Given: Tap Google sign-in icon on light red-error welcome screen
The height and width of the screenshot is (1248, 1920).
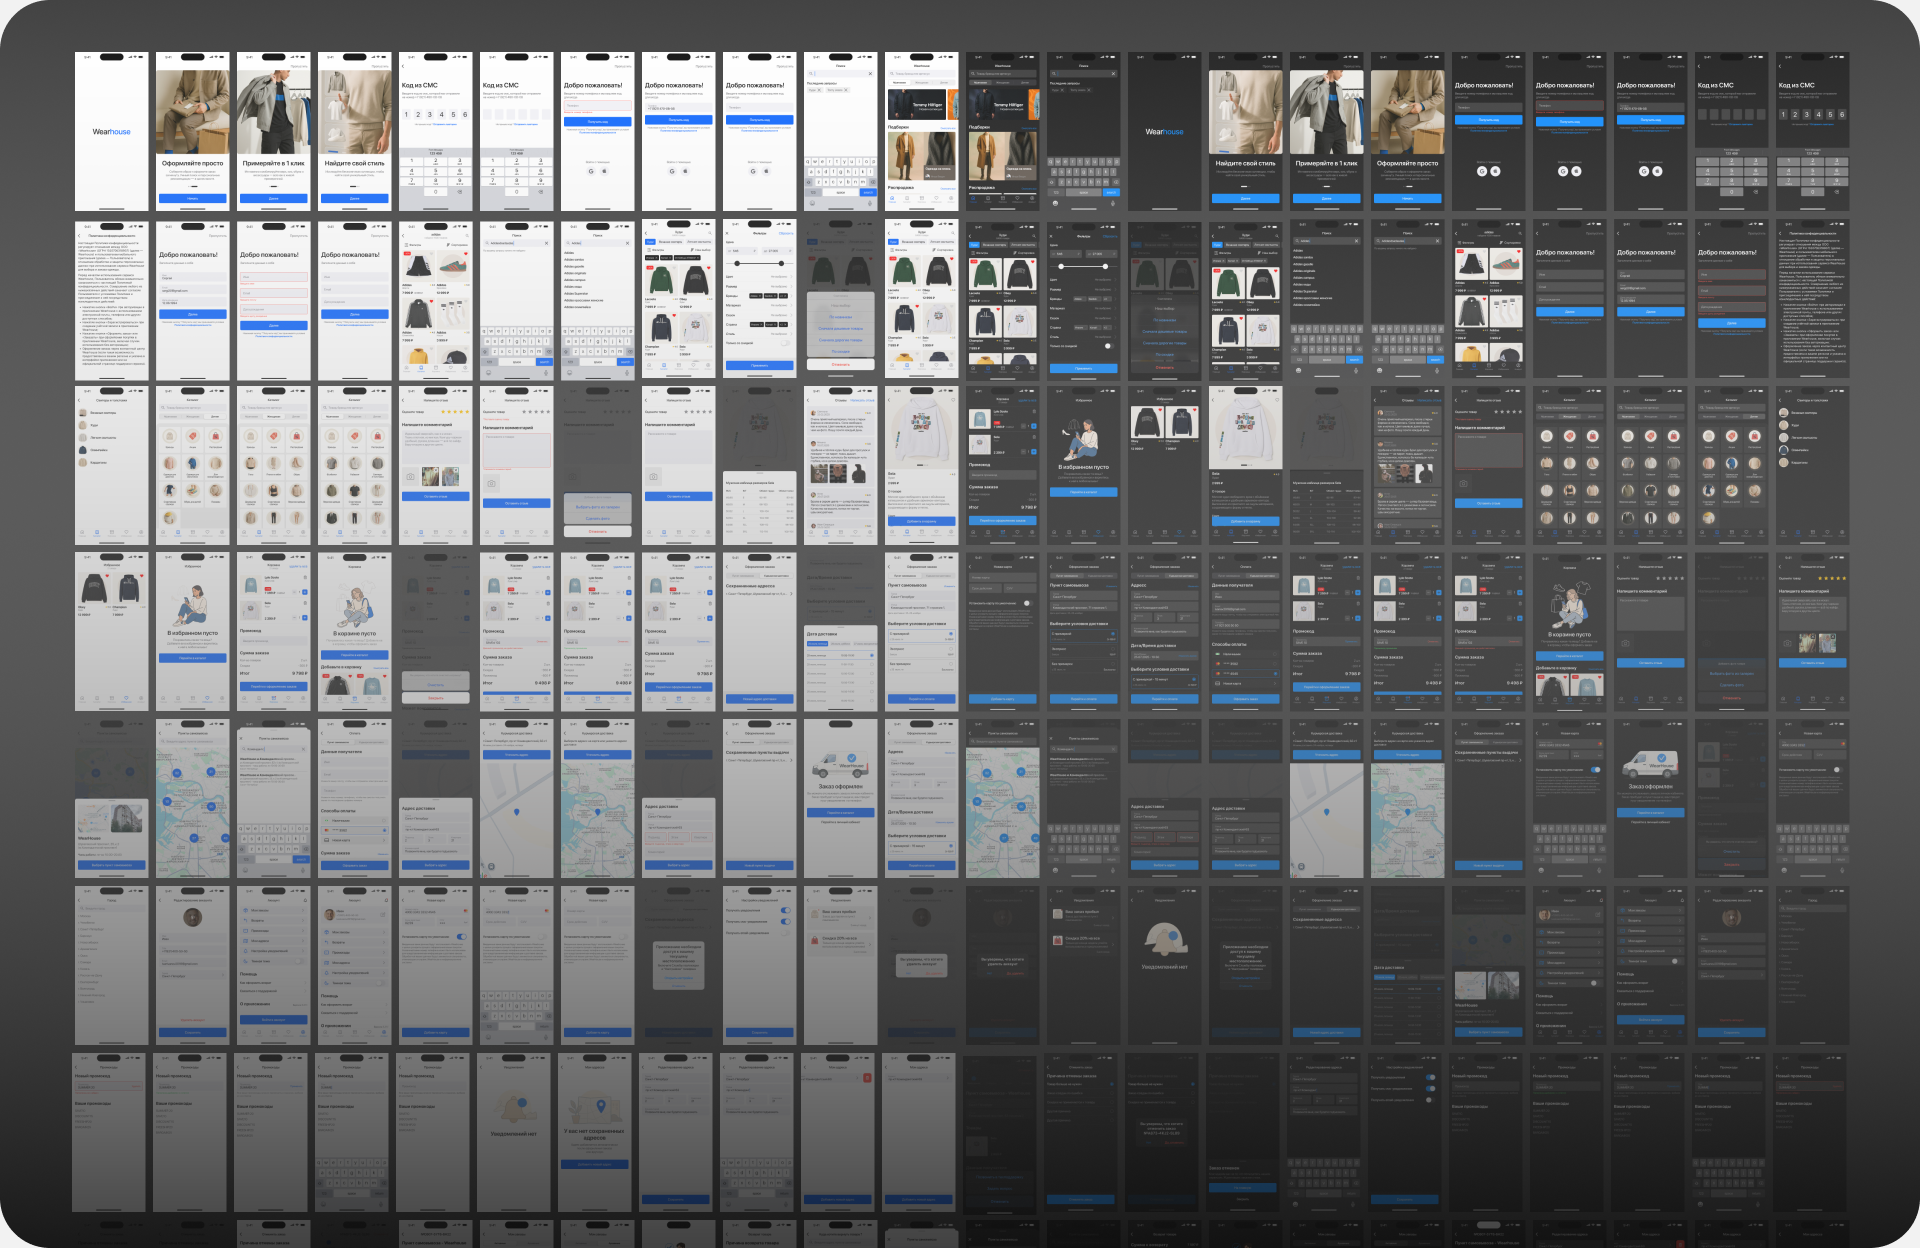Looking at the screenshot, I should tap(591, 171).
